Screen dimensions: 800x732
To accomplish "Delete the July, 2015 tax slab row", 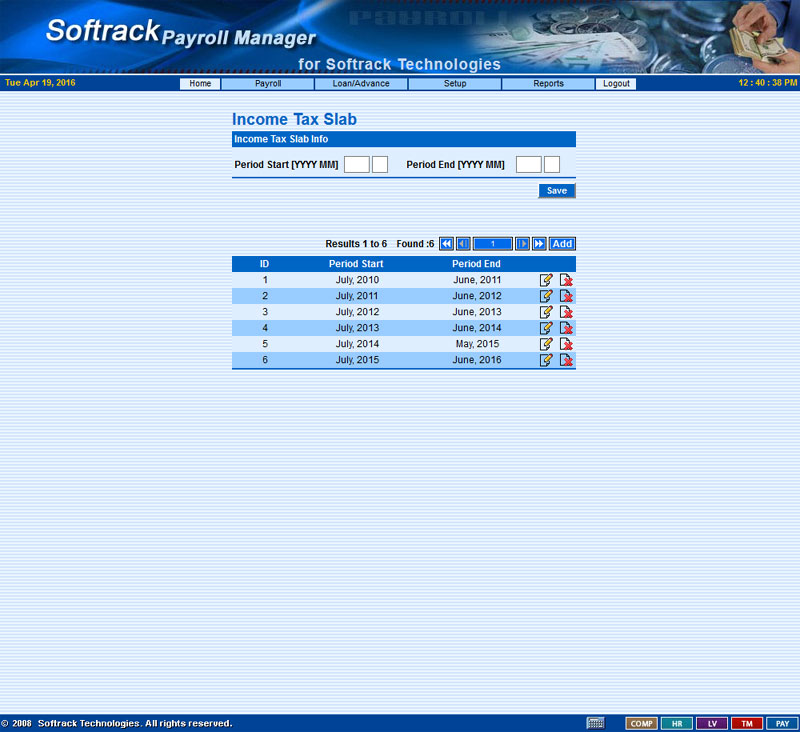I will (566, 360).
